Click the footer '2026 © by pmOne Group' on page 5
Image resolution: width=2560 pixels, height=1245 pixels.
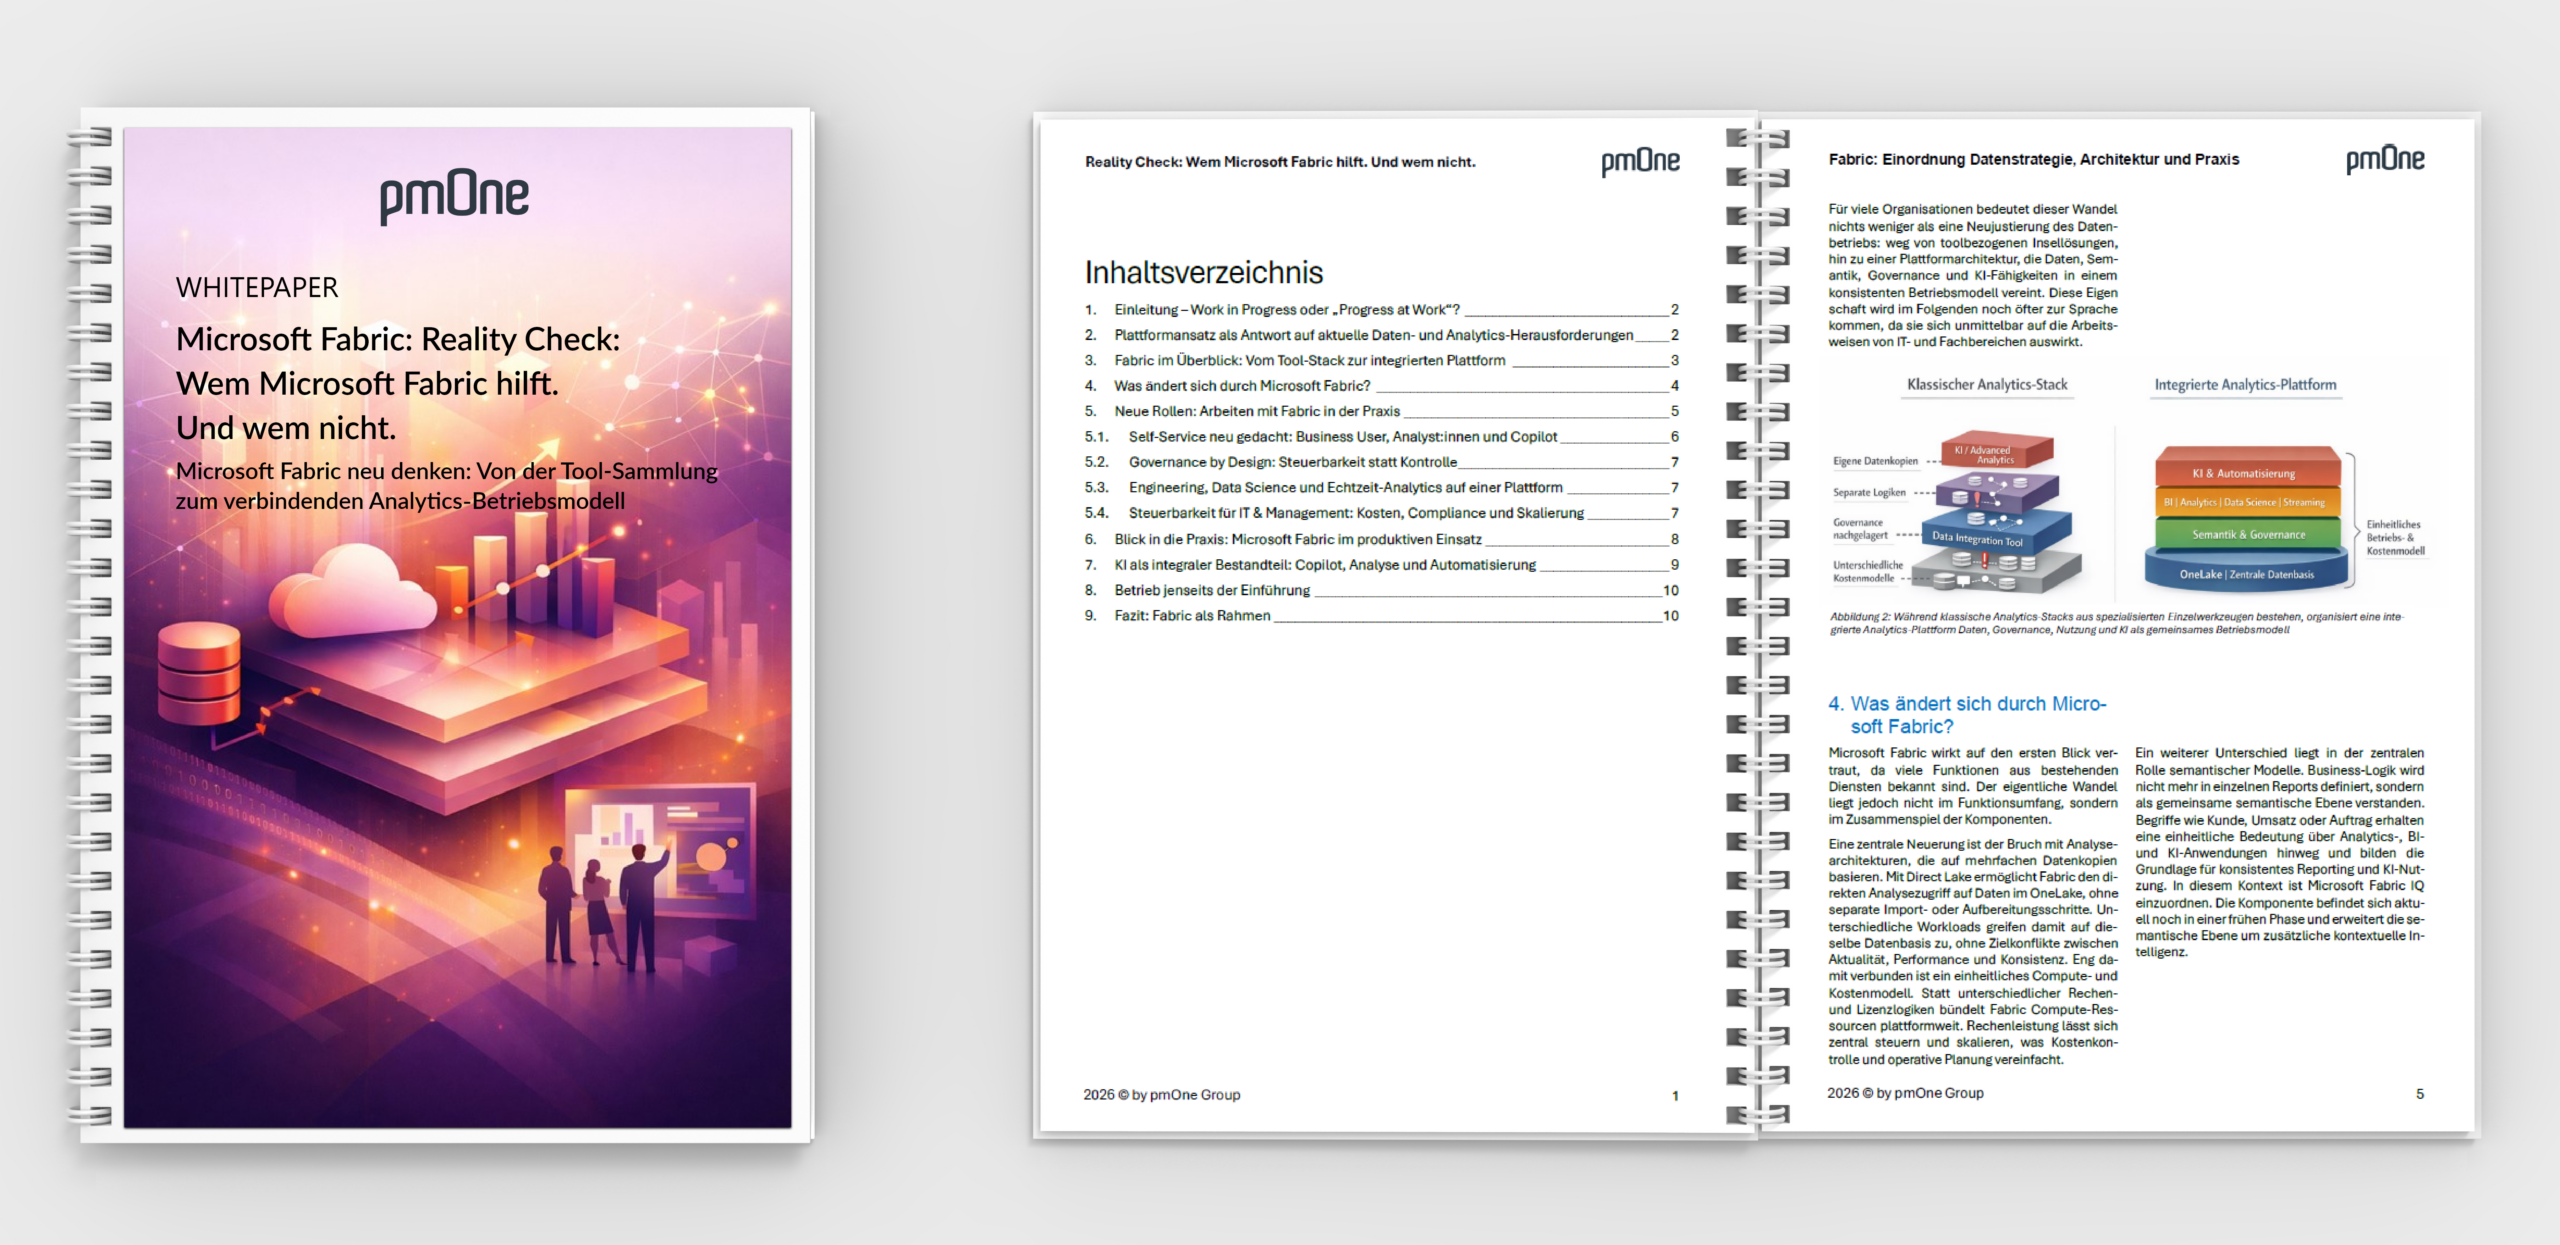tap(1905, 1093)
